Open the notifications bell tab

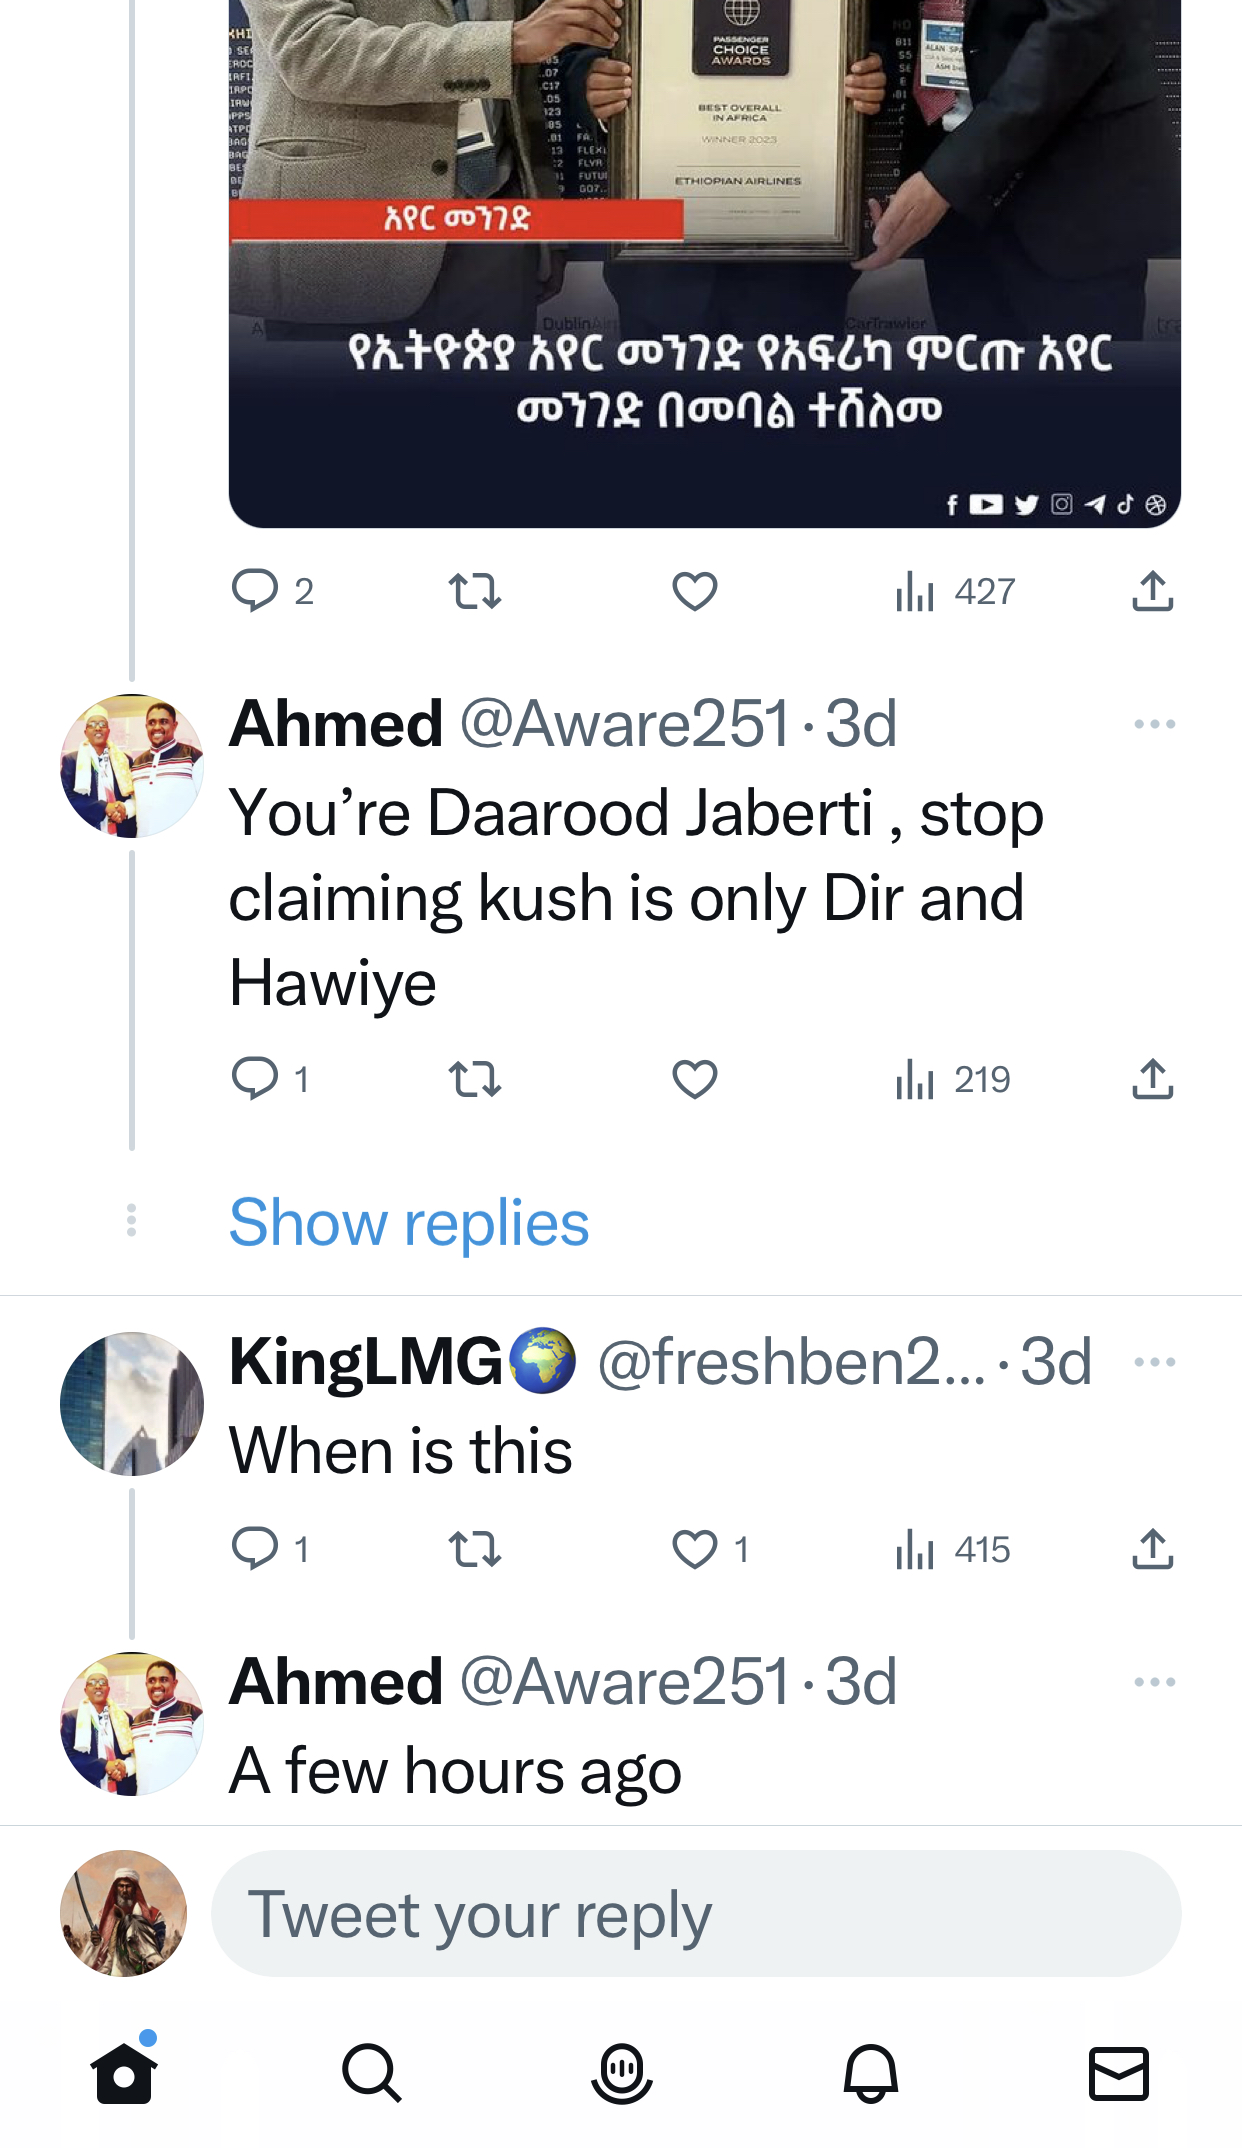[x=871, y=2074]
